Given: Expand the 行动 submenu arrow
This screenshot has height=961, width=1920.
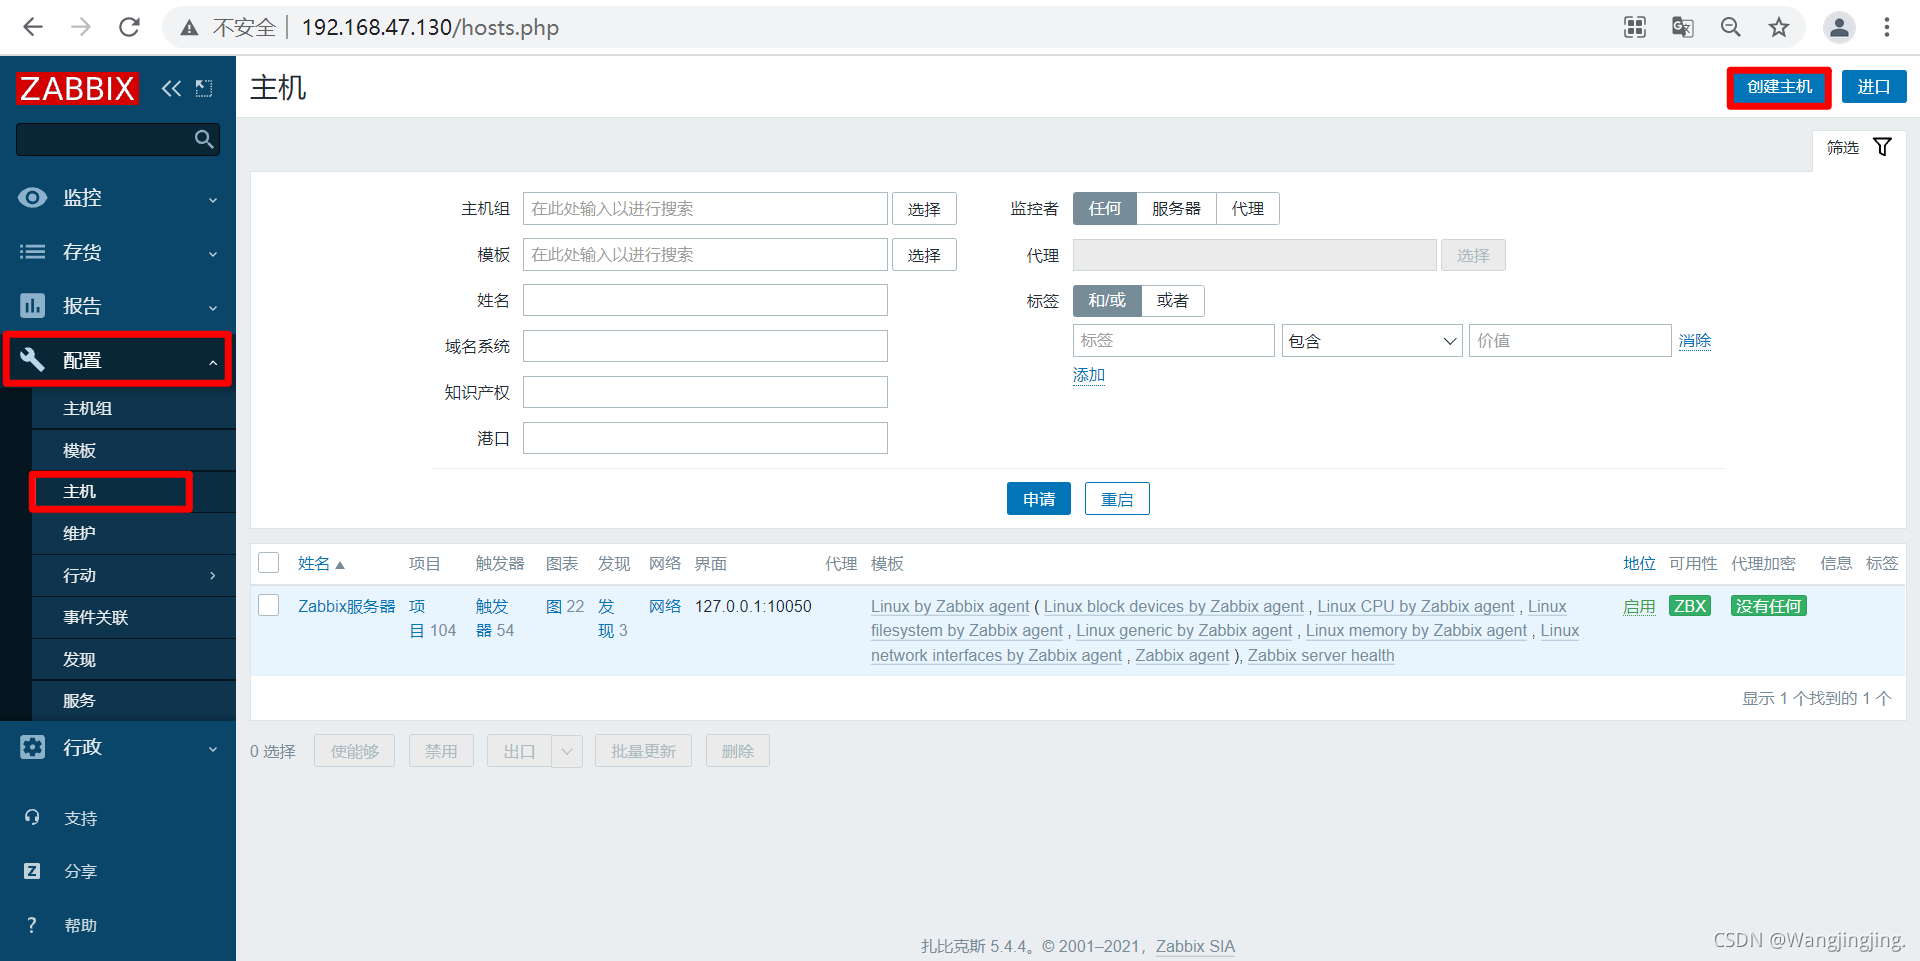Looking at the screenshot, I should pos(213,575).
